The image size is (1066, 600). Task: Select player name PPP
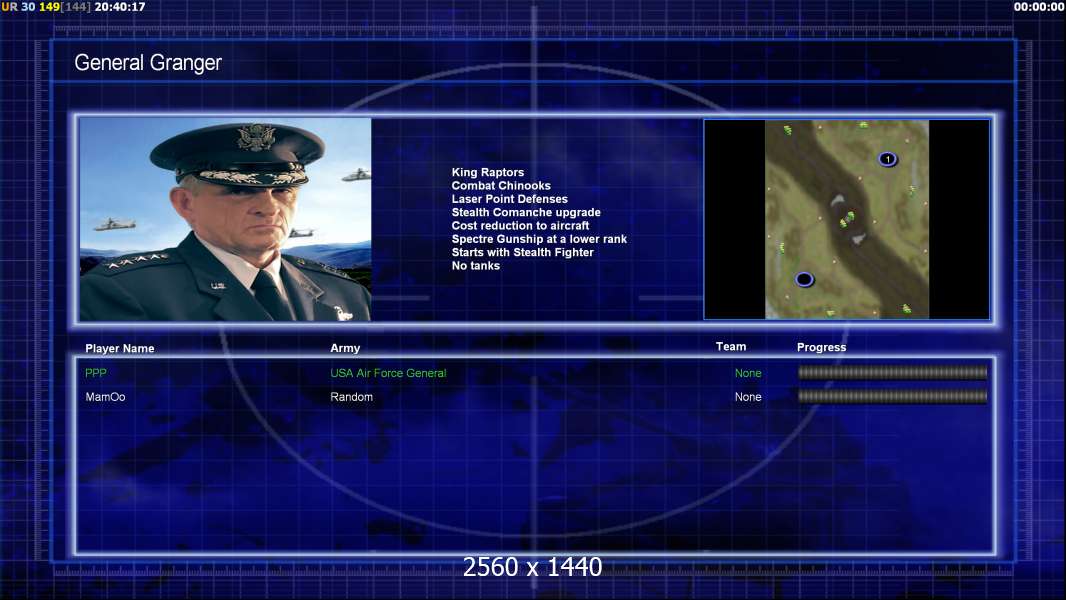tap(96, 372)
